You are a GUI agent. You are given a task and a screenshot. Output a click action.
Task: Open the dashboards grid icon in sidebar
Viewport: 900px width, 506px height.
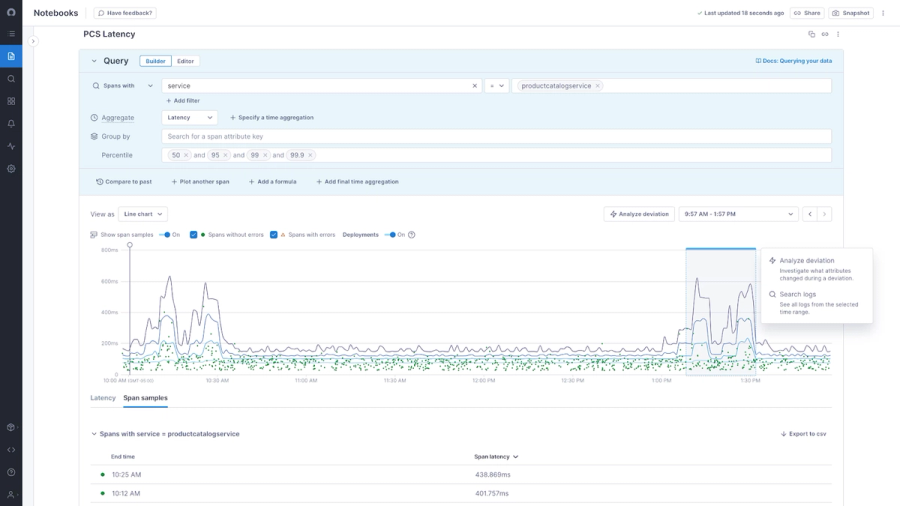tap(11, 101)
